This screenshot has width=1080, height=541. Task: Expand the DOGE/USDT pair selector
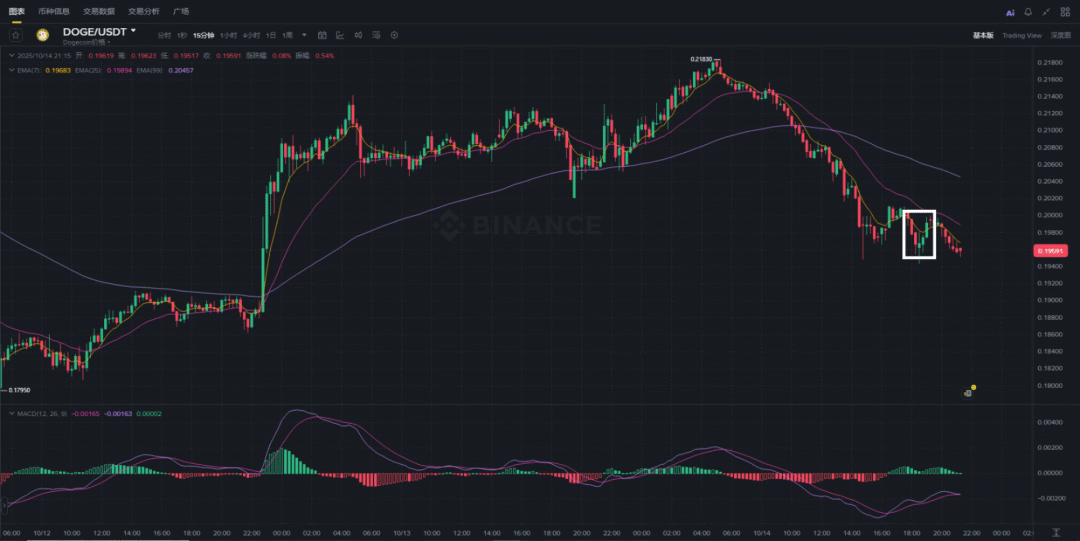pyautogui.click(x=133, y=31)
